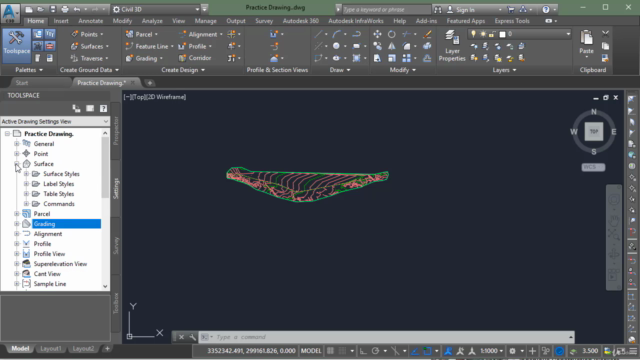Toggle object snap tracking in status bar

tap(415, 351)
